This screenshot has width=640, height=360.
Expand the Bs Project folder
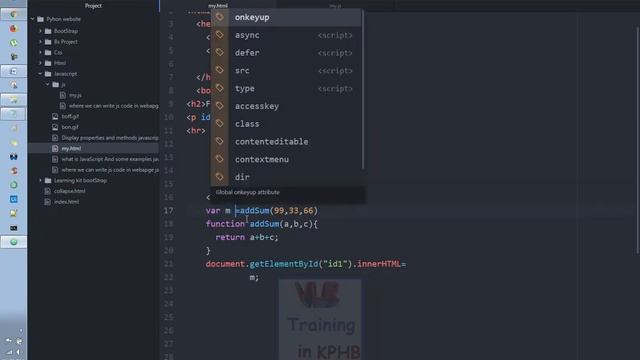click(x=40, y=42)
